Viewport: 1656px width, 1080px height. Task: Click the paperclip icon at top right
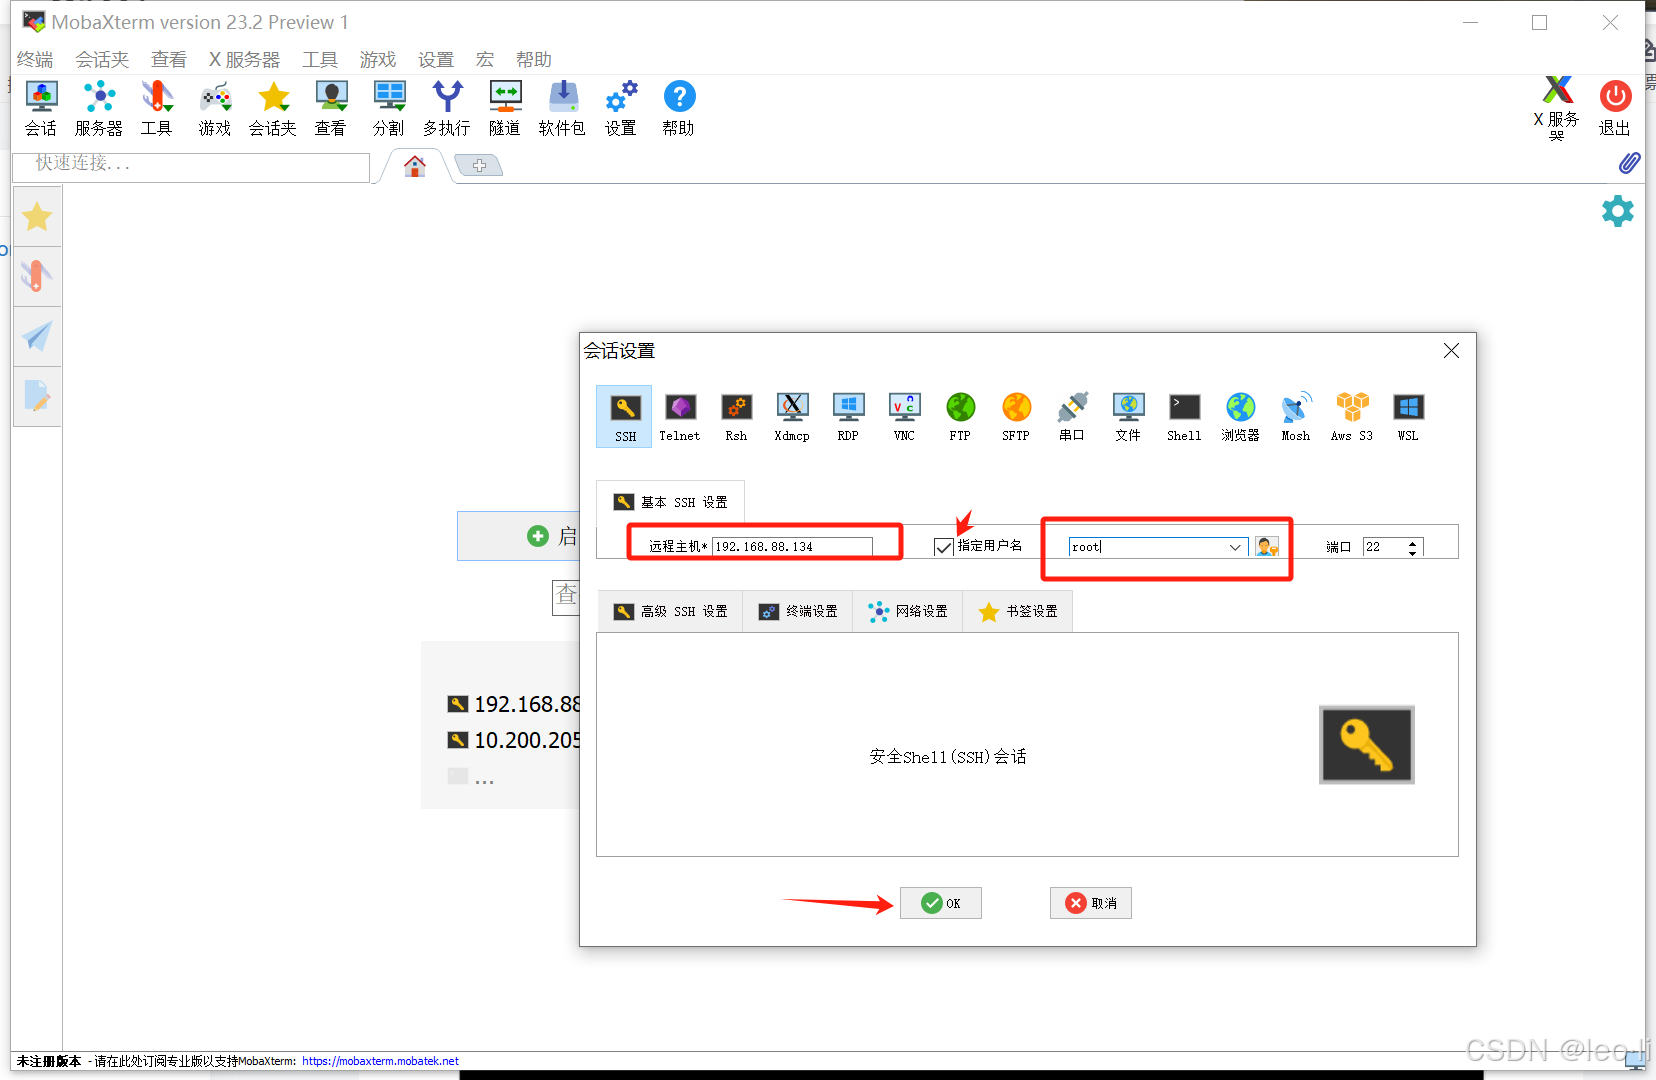tap(1629, 163)
